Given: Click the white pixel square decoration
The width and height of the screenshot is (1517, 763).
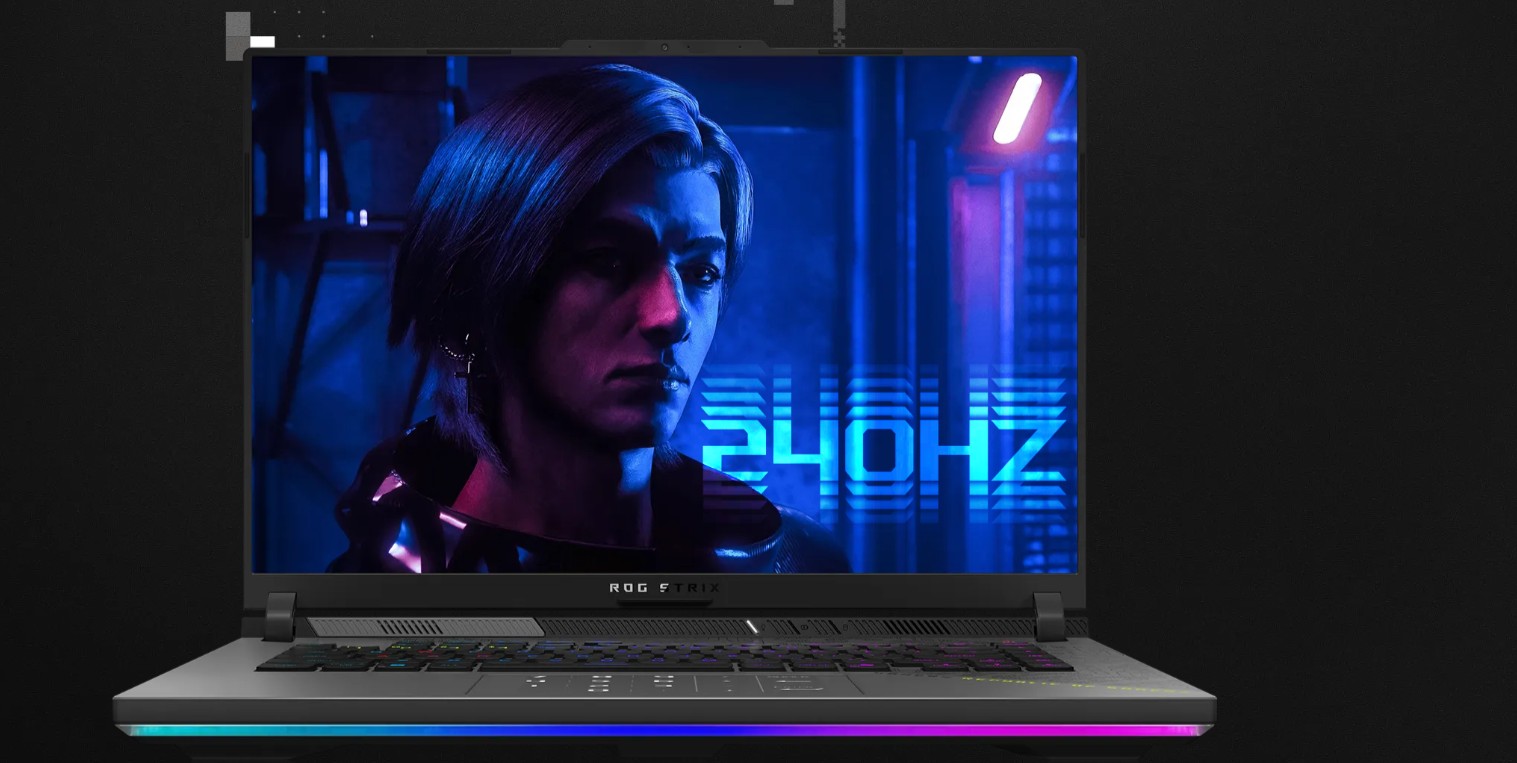Looking at the screenshot, I should [262, 41].
